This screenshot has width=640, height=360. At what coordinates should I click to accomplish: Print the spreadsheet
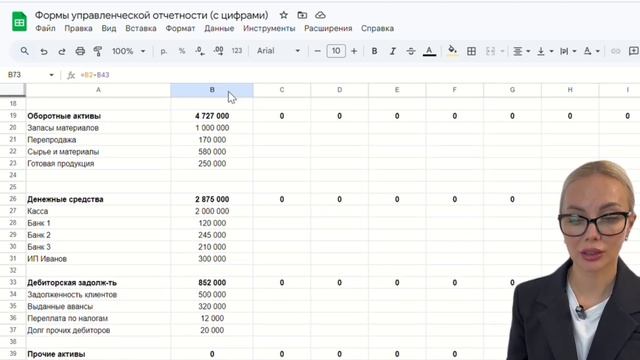click(x=80, y=51)
